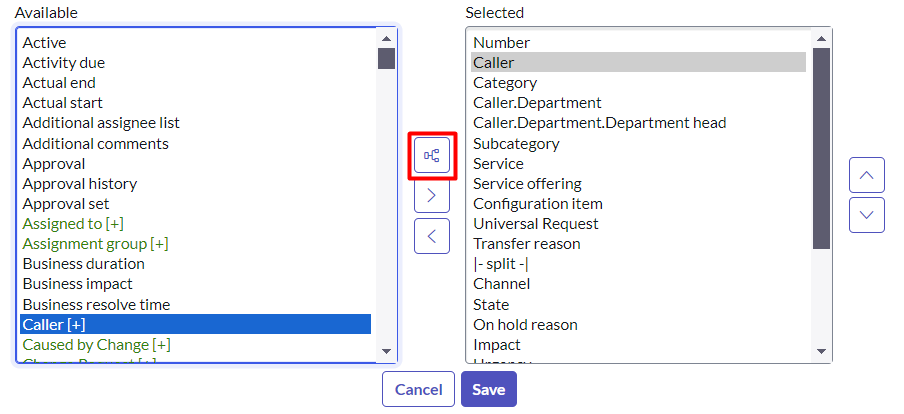
Task: Click the remove left-arrow button
Action: point(432,237)
